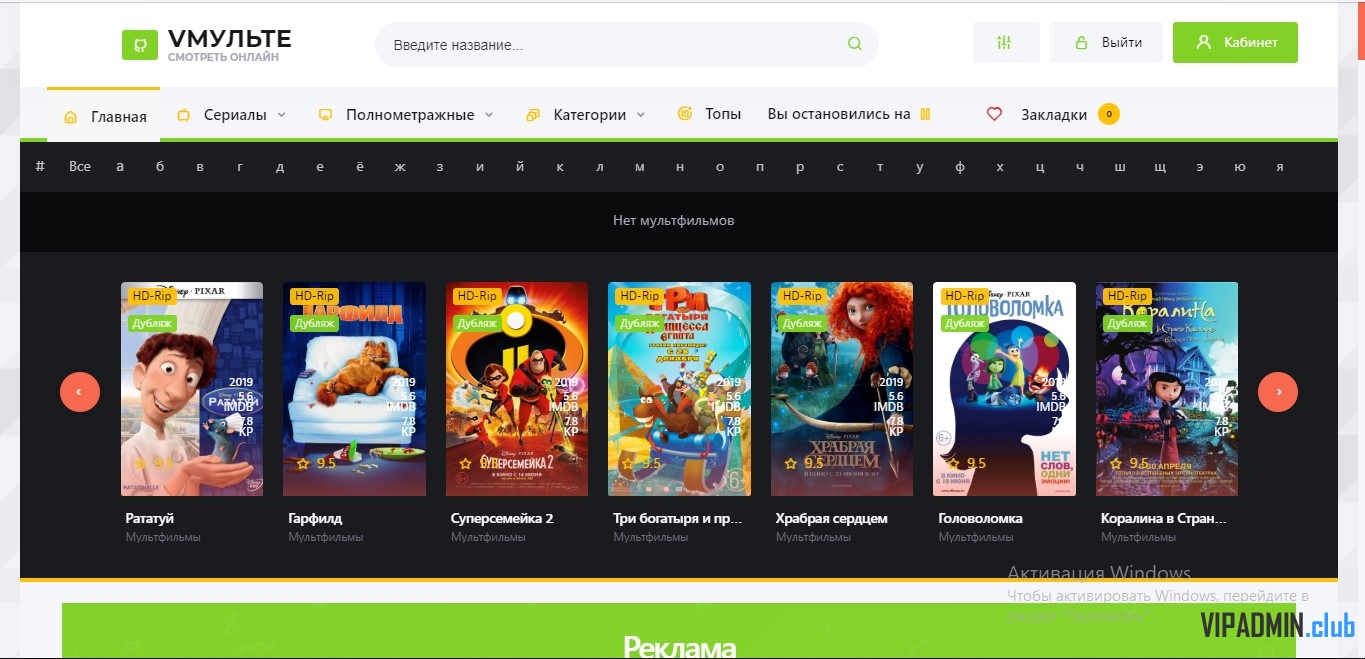
Task: Focus the Введите название search field
Action: pyautogui.click(x=626, y=45)
